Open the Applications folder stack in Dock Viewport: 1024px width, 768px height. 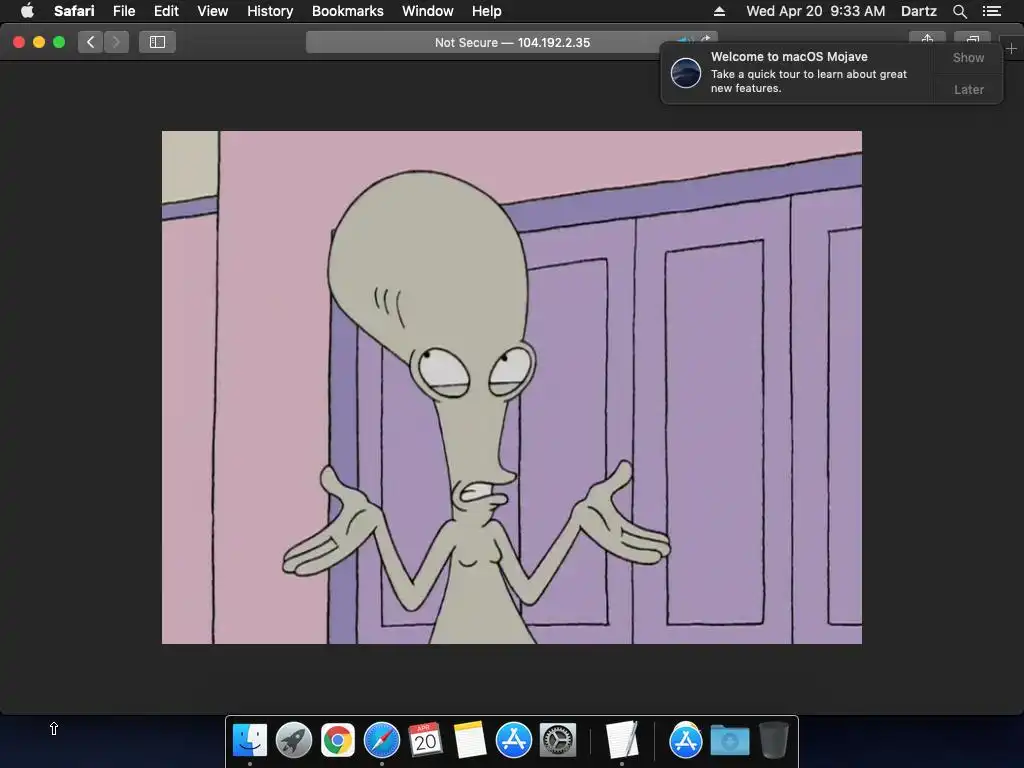coord(685,741)
